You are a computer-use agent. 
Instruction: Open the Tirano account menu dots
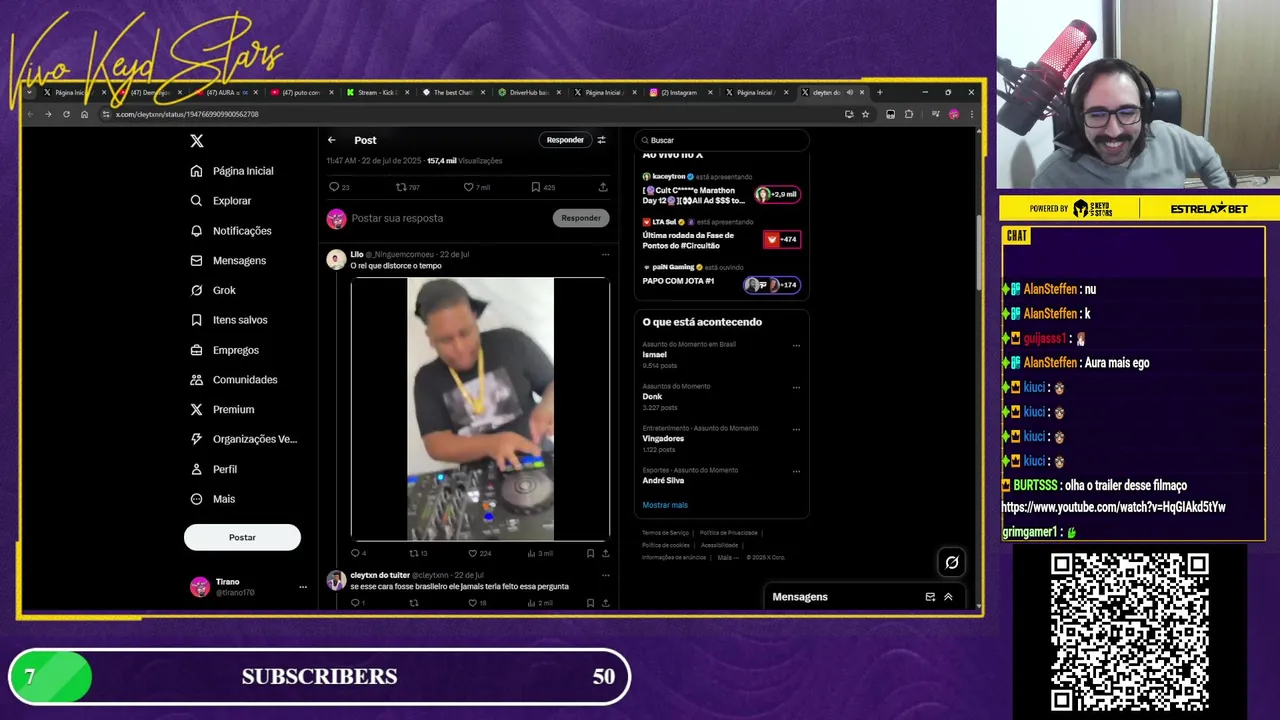coord(303,587)
